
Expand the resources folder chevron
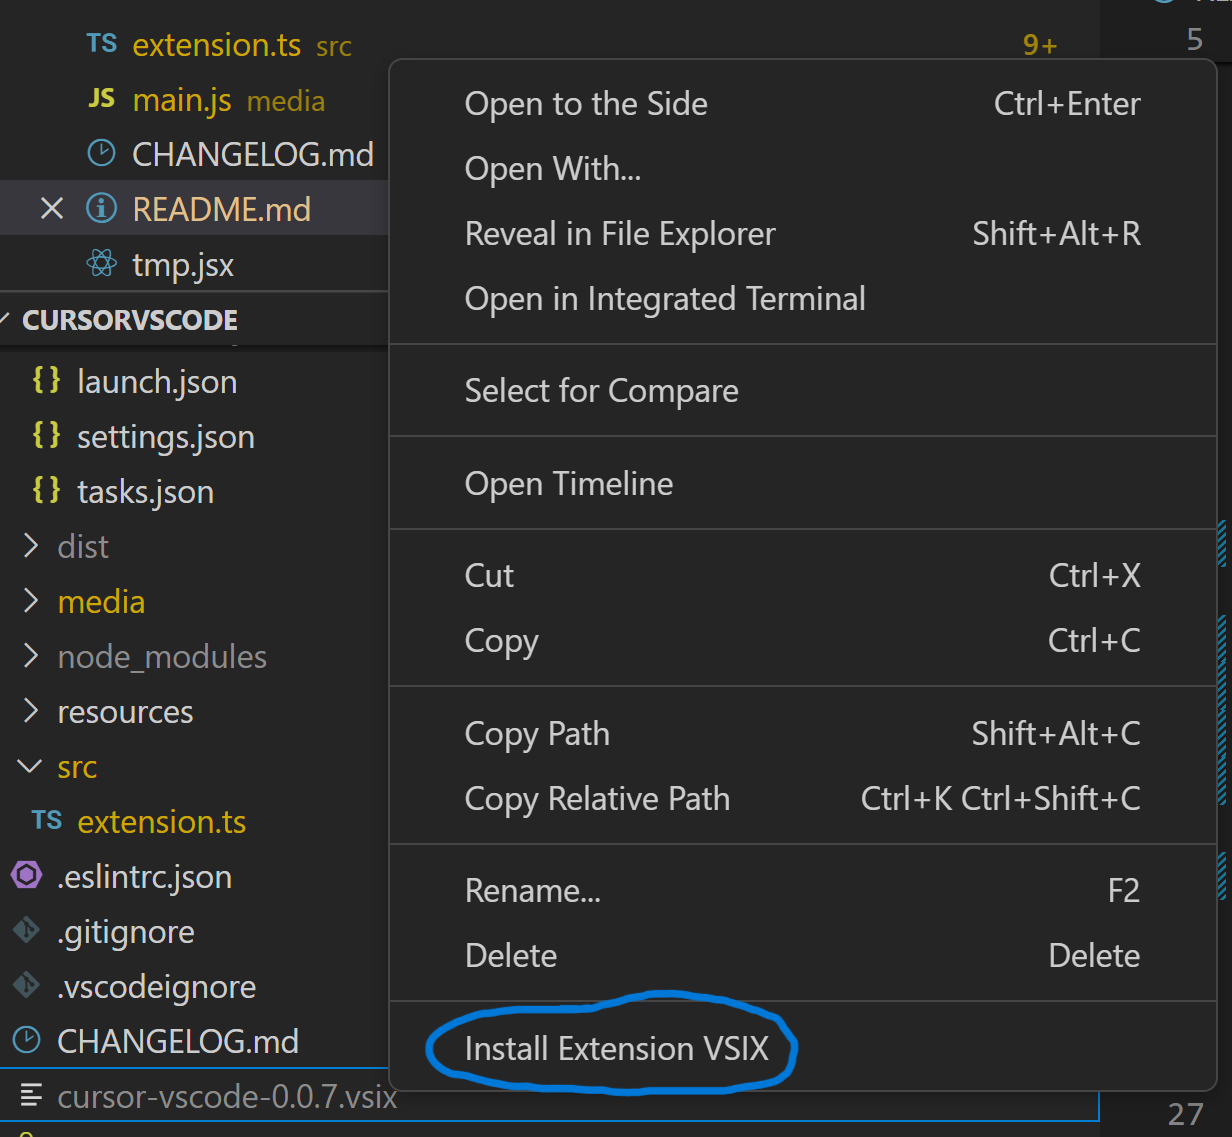pos(31,710)
